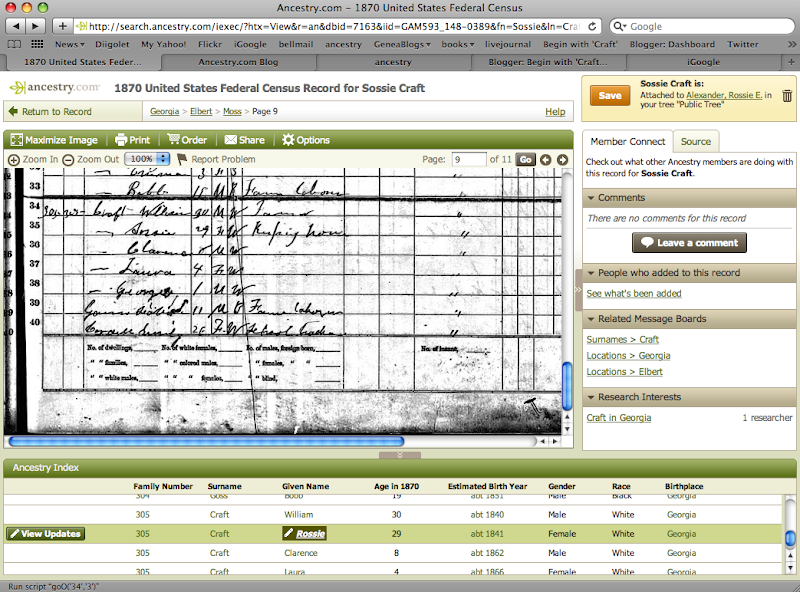
Task: Order a copy via Order cart
Action: (187, 140)
